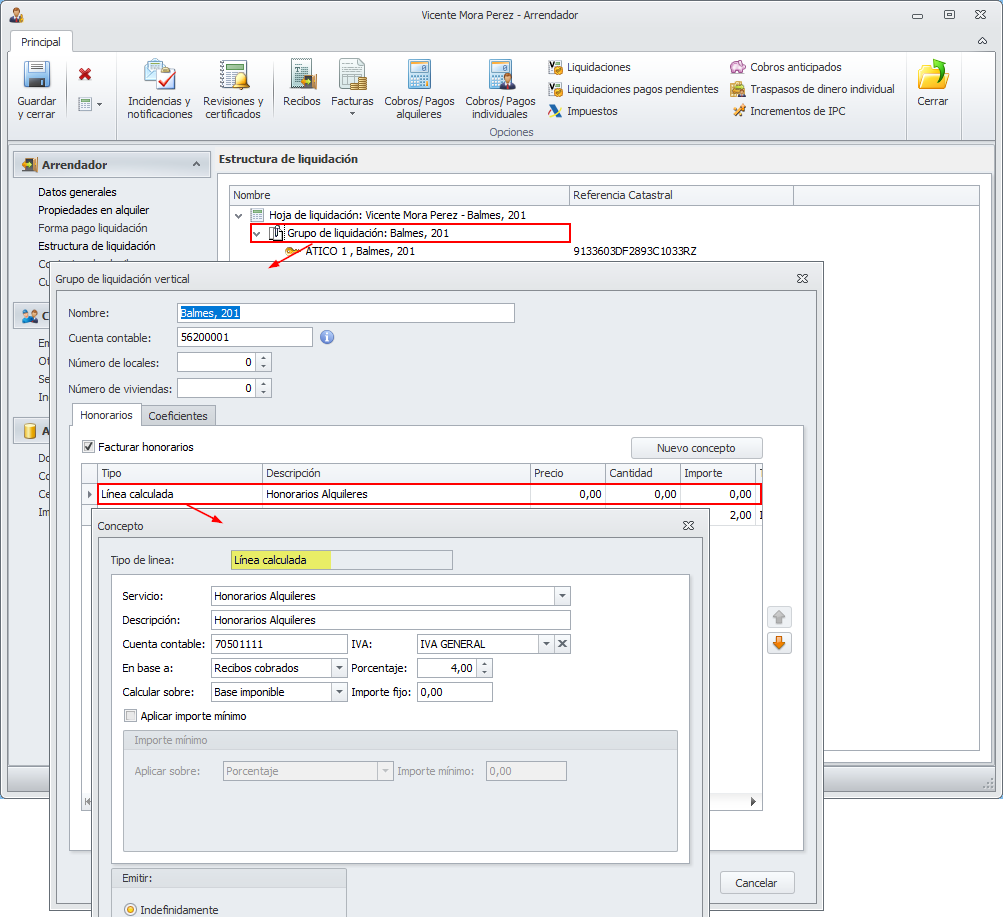The width and height of the screenshot is (1004, 917).
Task: Move concept down with orange arrow
Action: (780, 644)
